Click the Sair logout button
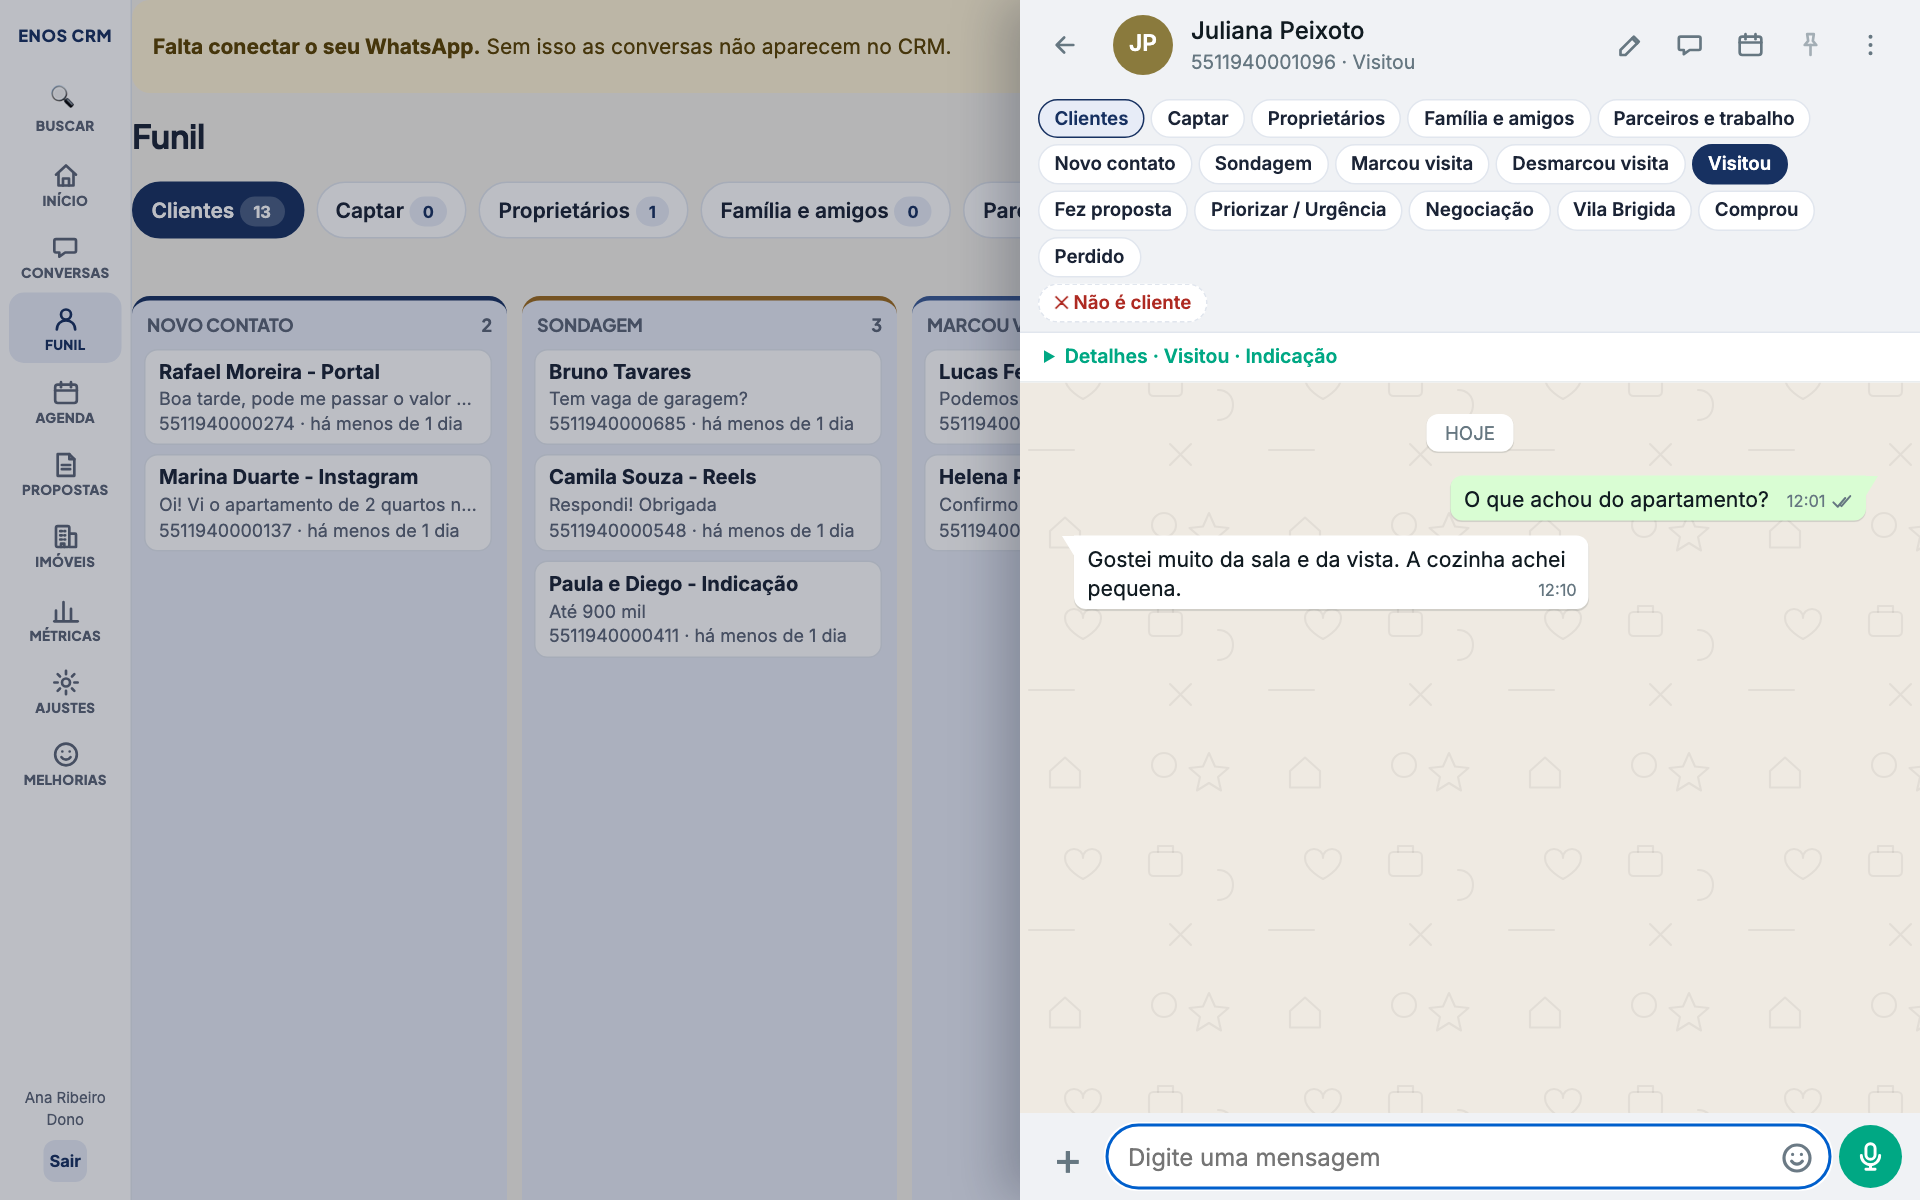Image resolution: width=1920 pixels, height=1200 pixels. (65, 1161)
